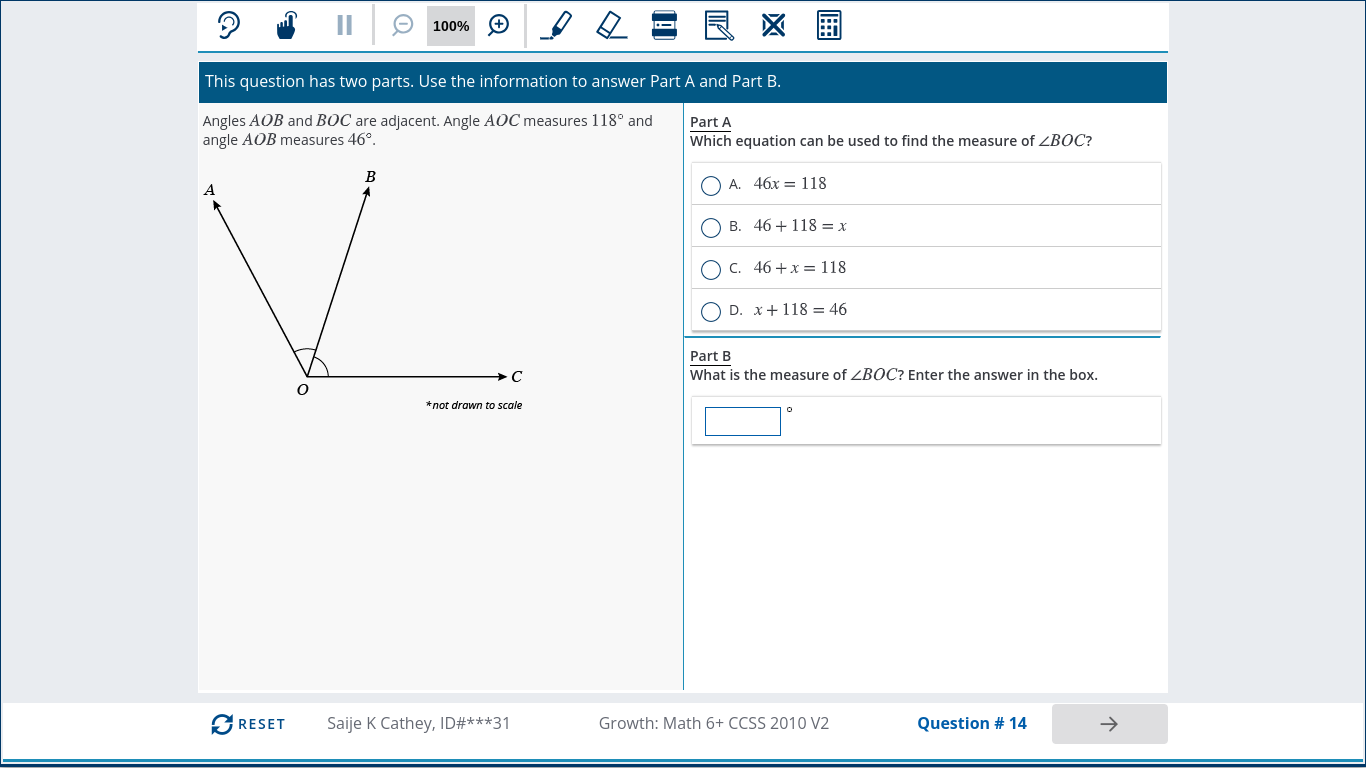Zoom out with the minus magnifier
The height and width of the screenshot is (768, 1366).
(x=402, y=25)
